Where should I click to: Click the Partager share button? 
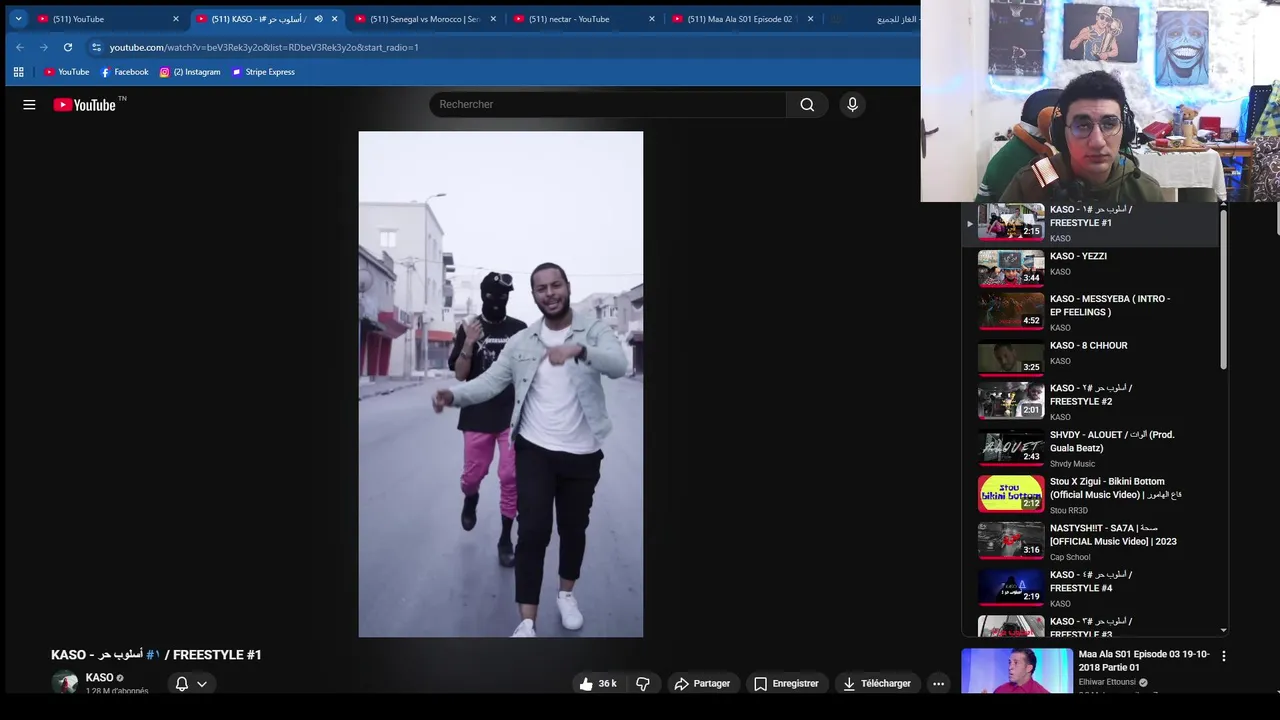tap(702, 684)
